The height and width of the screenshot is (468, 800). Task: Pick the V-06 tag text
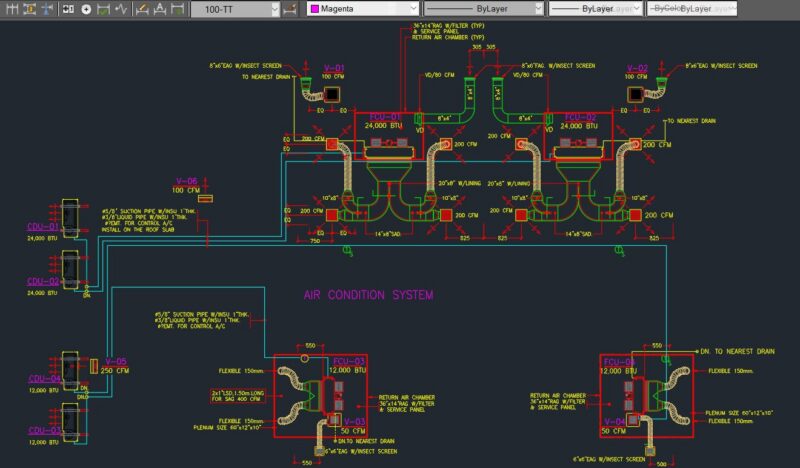187,181
